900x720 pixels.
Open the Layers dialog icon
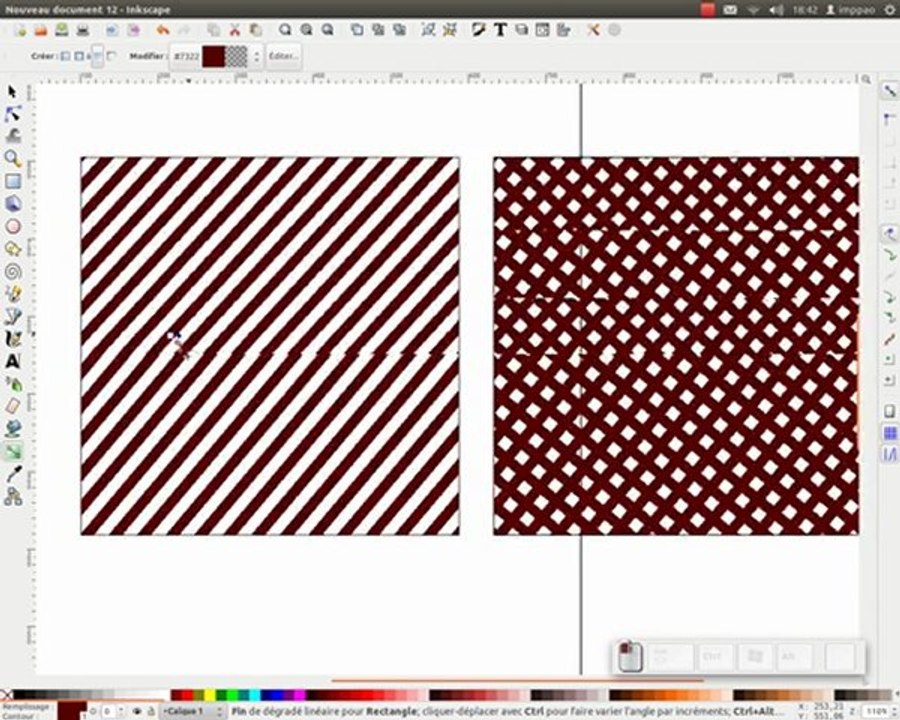521,30
